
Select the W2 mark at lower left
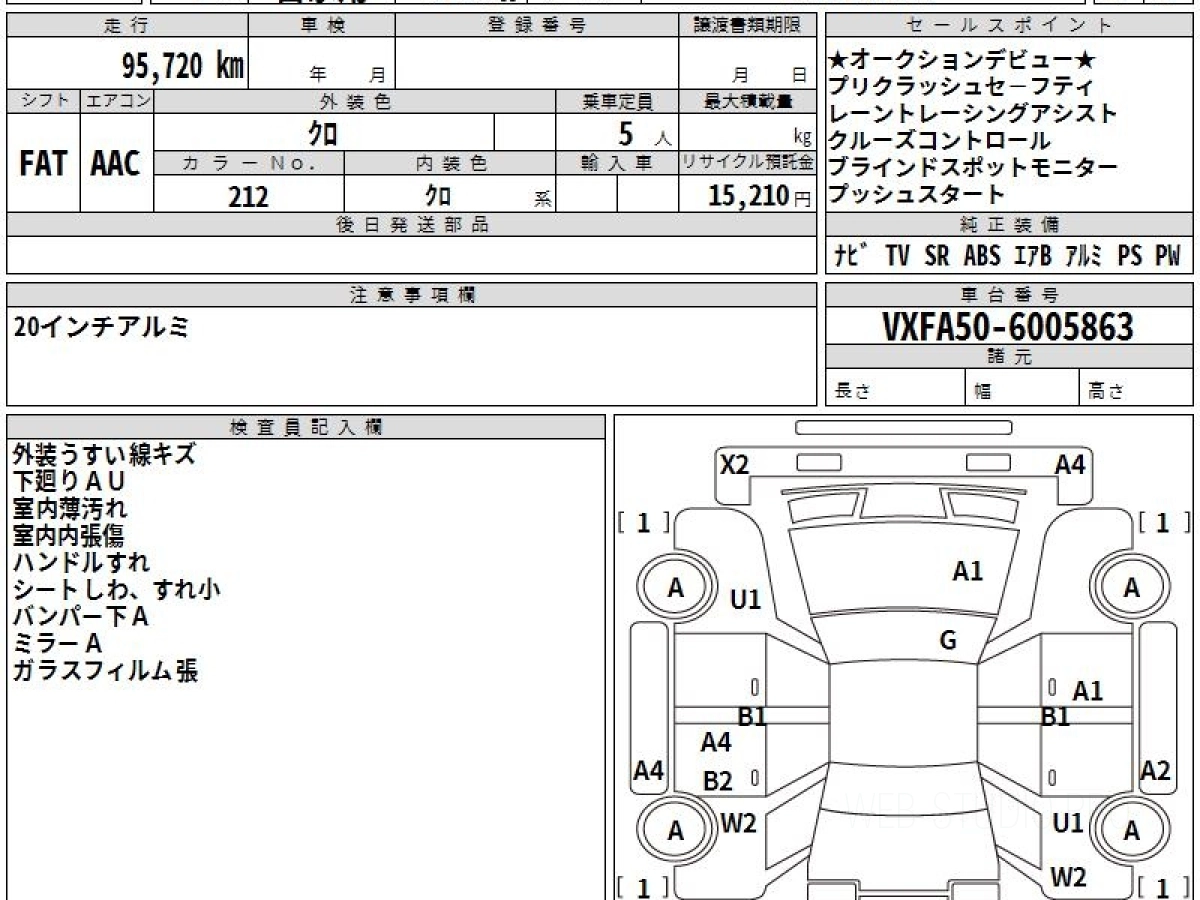tap(739, 824)
